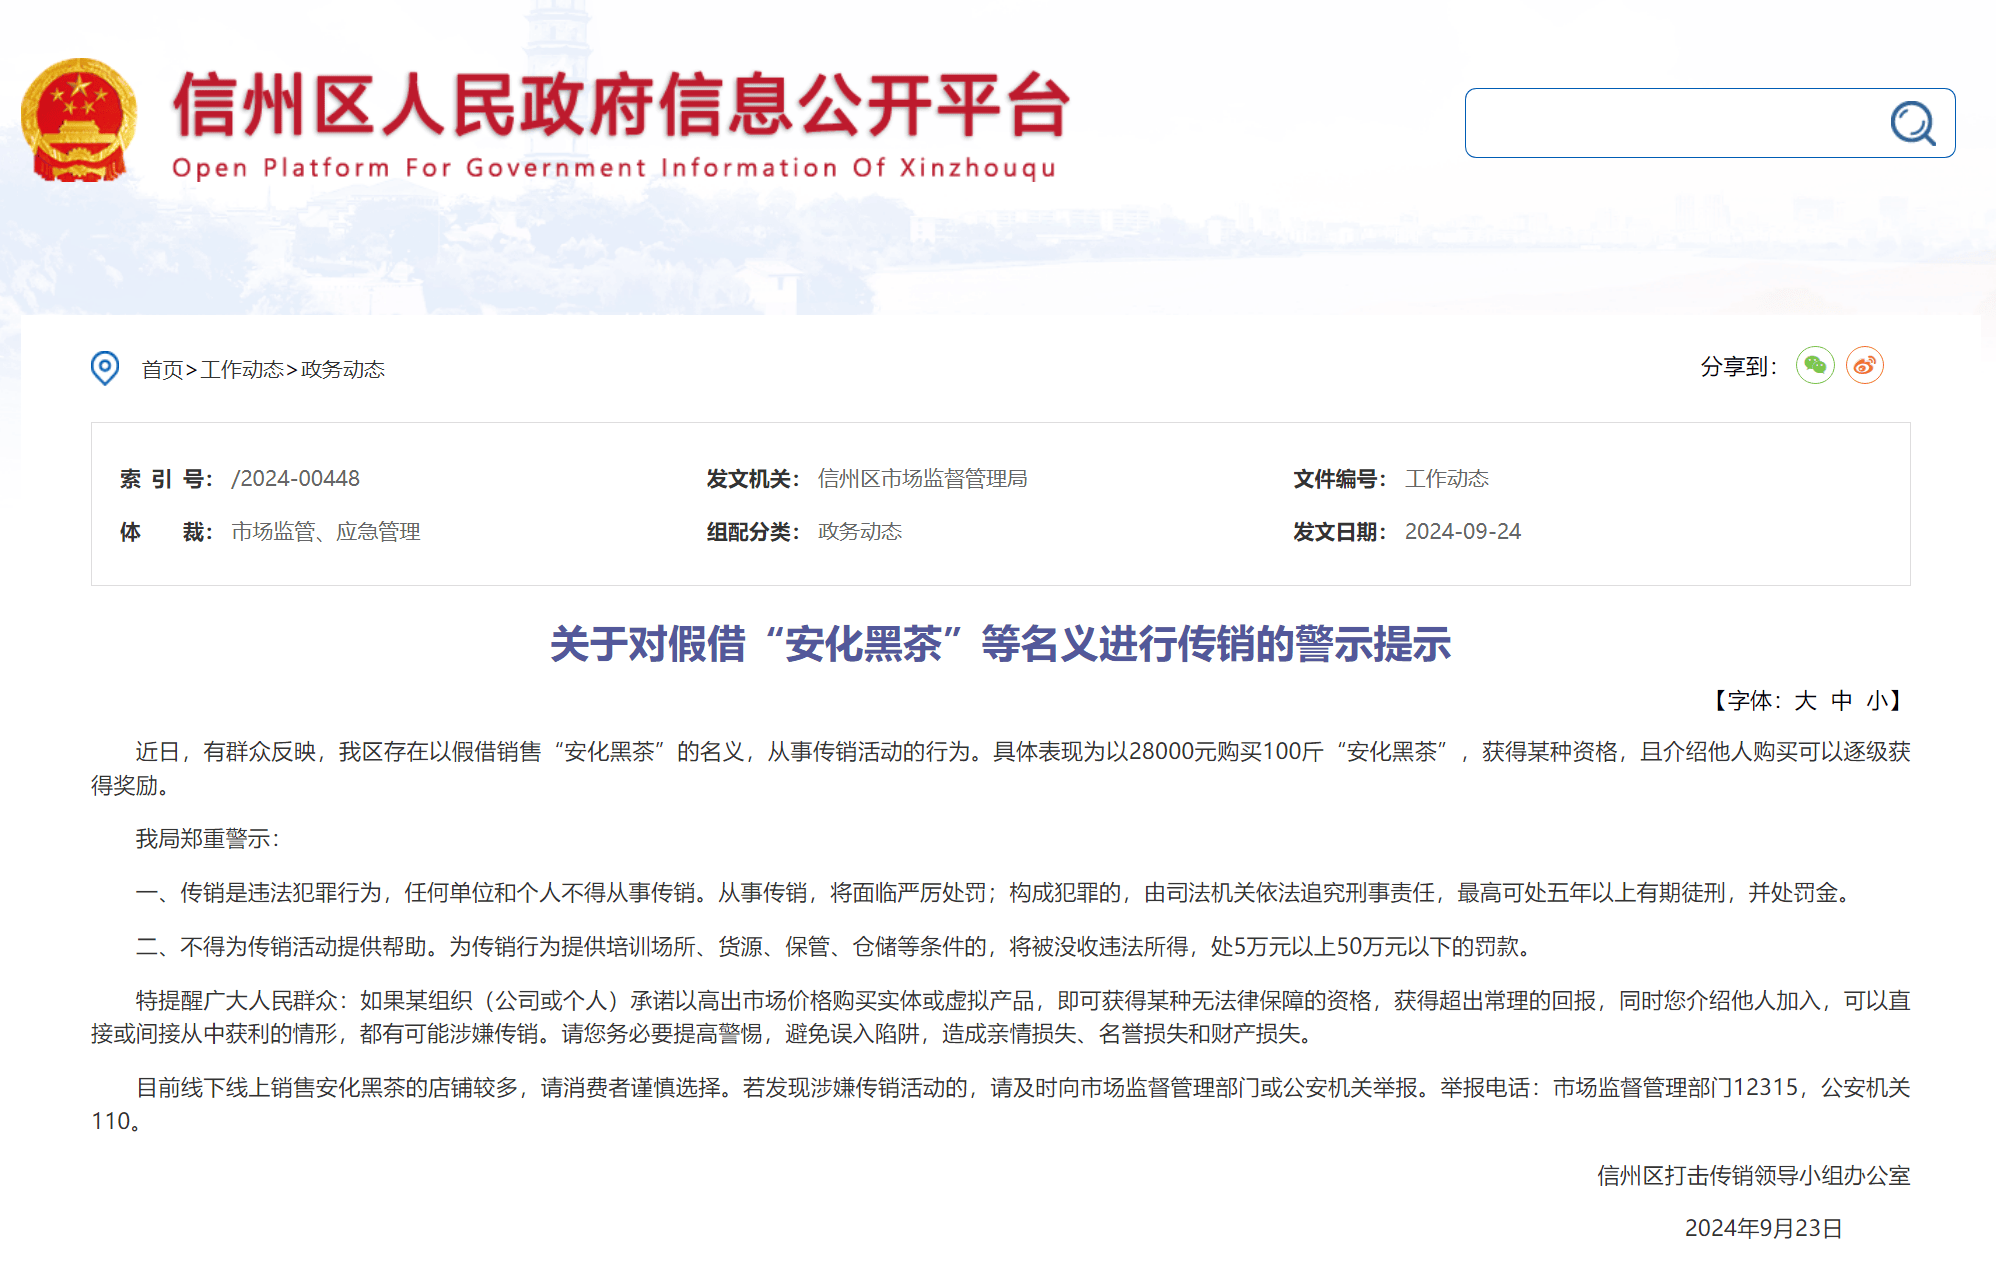The width and height of the screenshot is (1996, 1287).
Task: Click the search magnifier icon
Action: 1912,123
